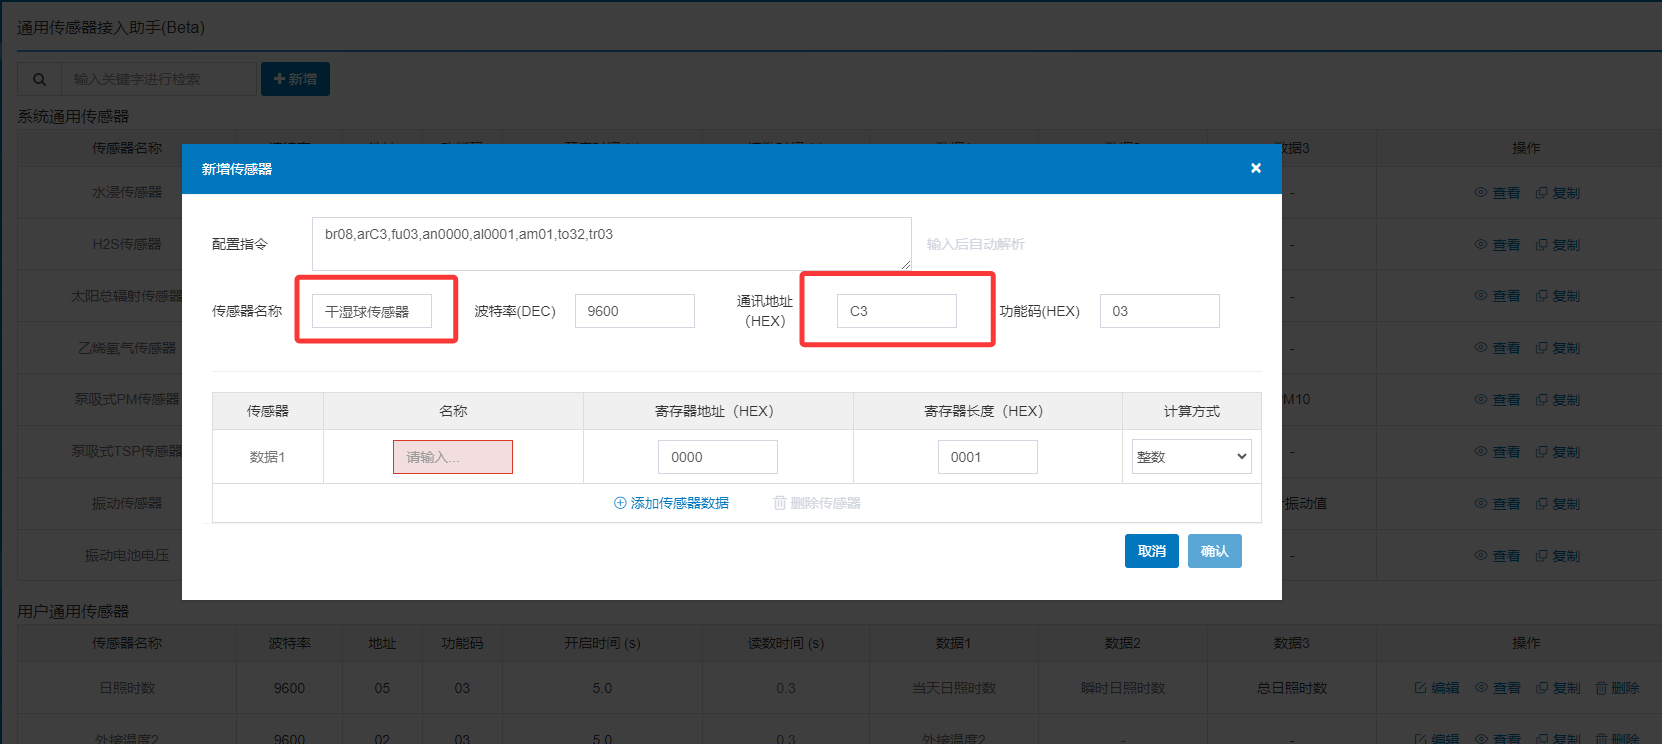
Task: View the 泵吸式PM传感器 row
Action: (x=1497, y=400)
